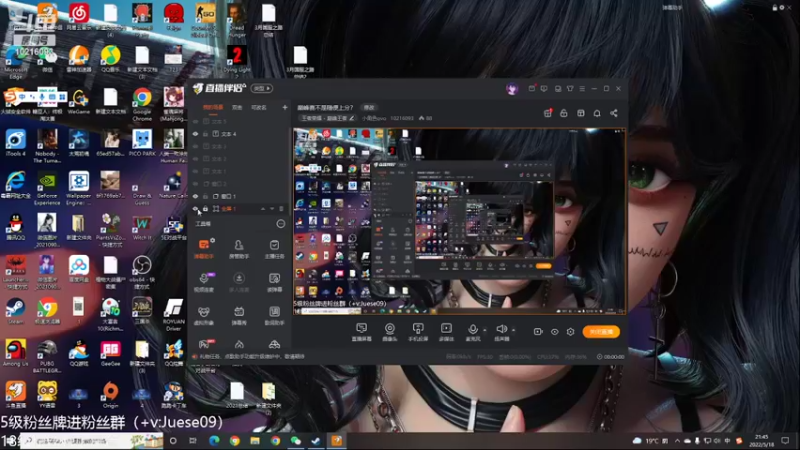Viewport: 800px width, 450px height.
Task: Click the Windows taskbar search box
Action: [x=91, y=440]
